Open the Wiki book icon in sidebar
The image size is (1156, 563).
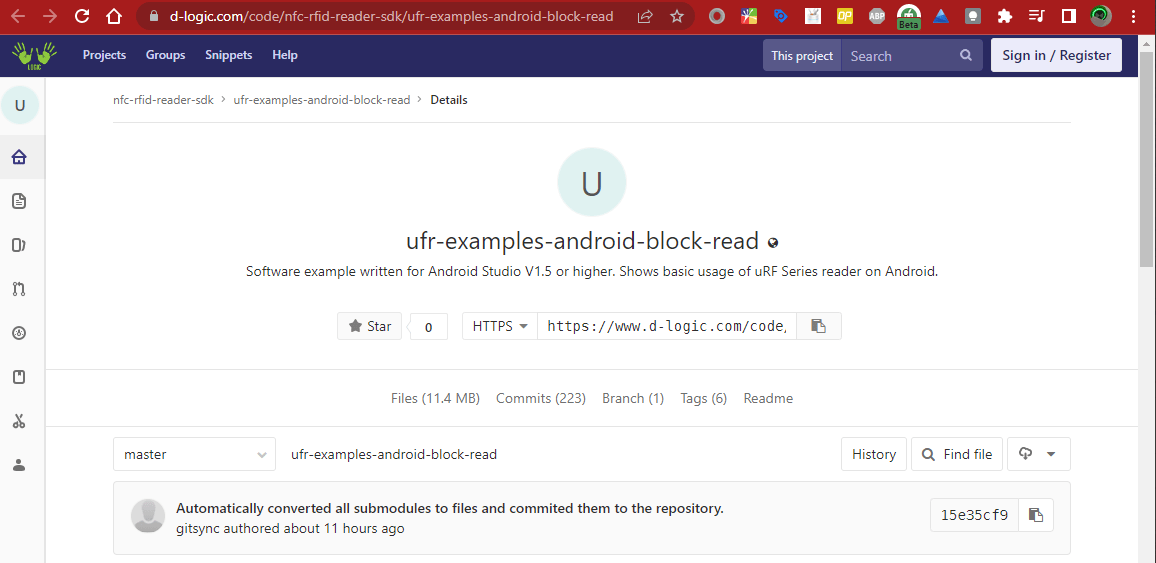point(19,377)
